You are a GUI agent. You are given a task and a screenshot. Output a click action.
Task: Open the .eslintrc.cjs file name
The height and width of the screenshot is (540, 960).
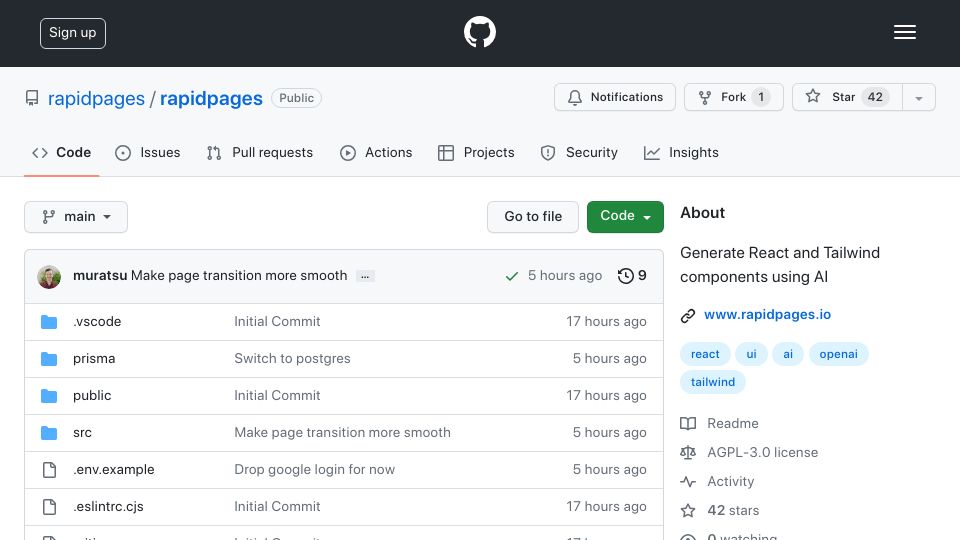point(108,507)
